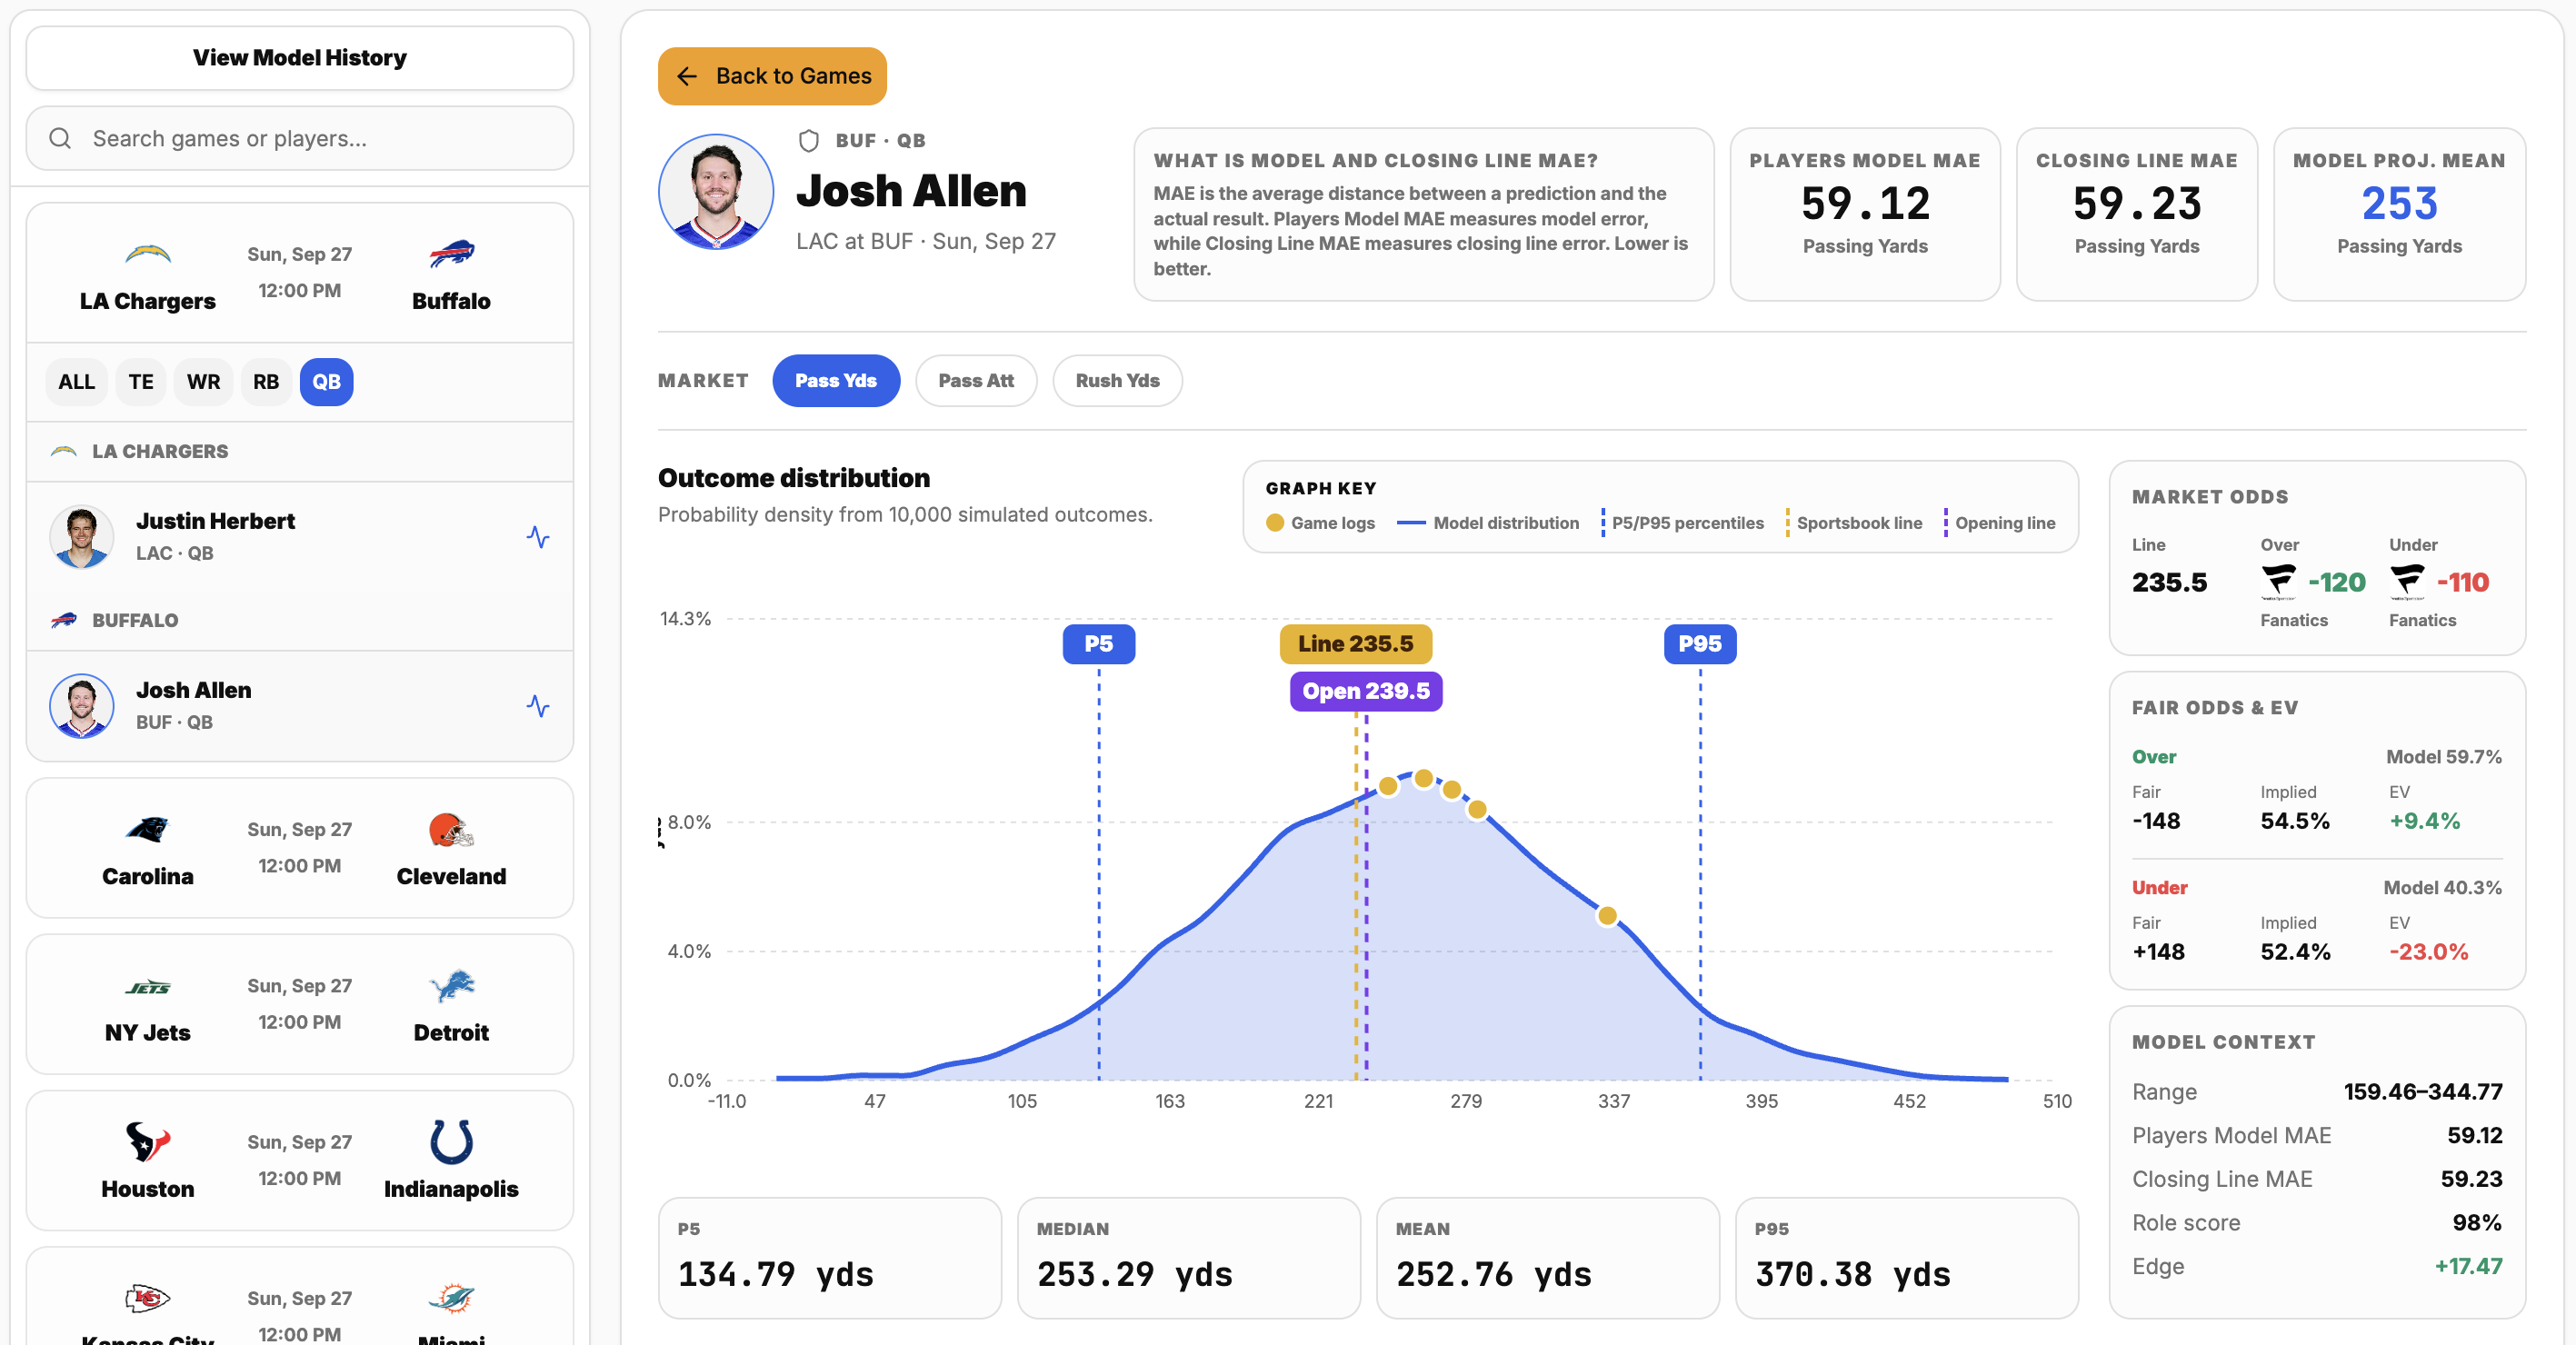Click the Indianapolis Colts horseshoe logo
This screenshot has height=1345, width=2576.
(x=451, y=1142)
